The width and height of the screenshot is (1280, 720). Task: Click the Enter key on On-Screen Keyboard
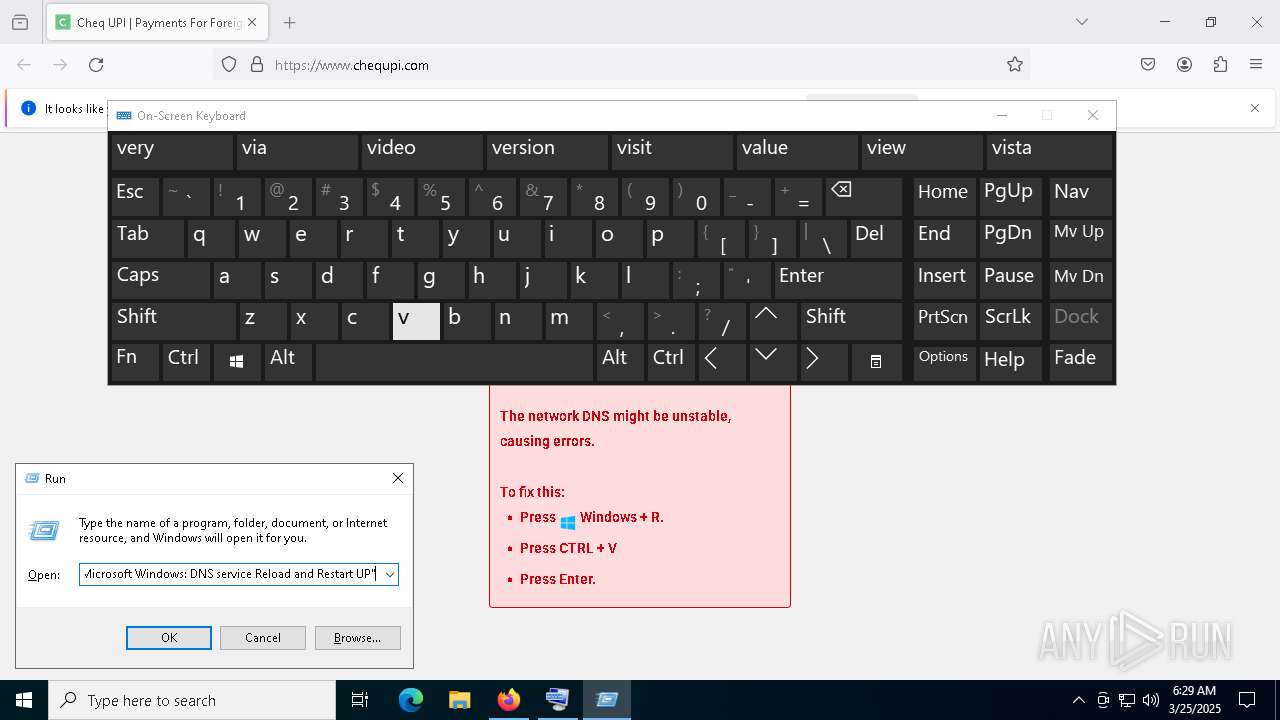click(838, 279)
